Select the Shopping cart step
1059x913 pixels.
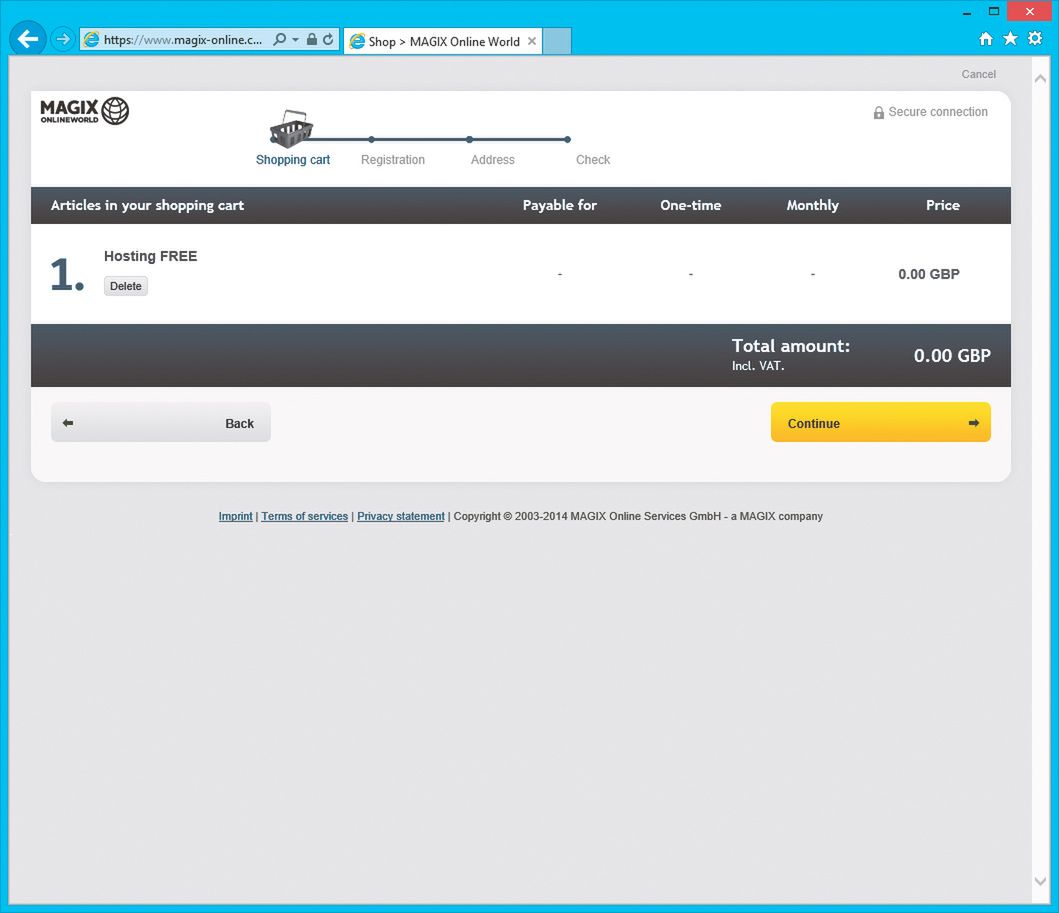point(292,159)
